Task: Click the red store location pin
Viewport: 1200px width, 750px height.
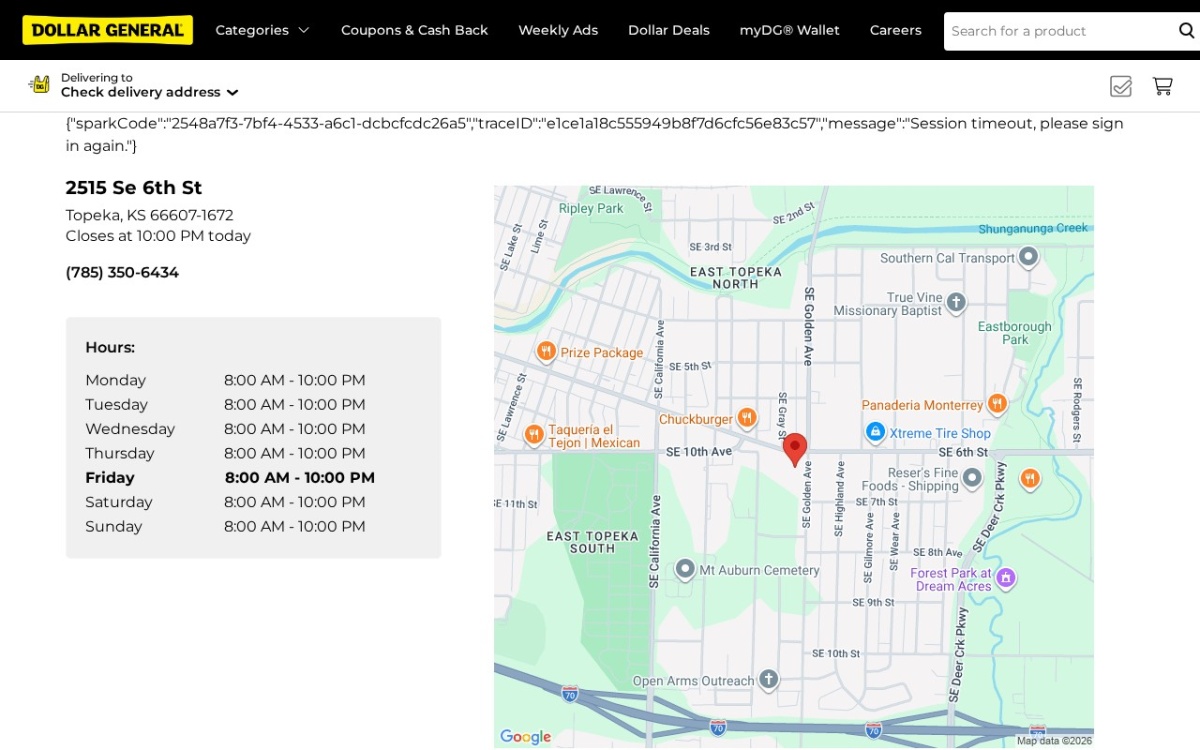Action: point(795,450)
